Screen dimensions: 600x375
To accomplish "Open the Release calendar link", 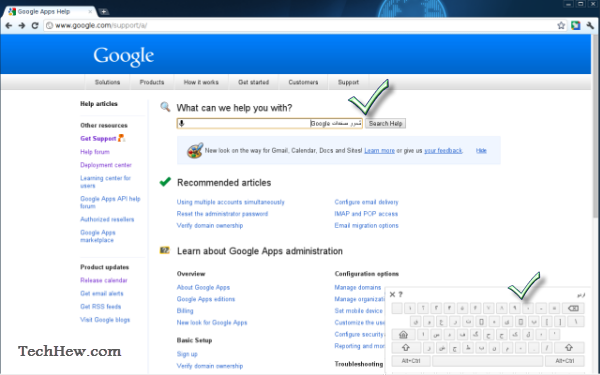I will coord(104,280).
